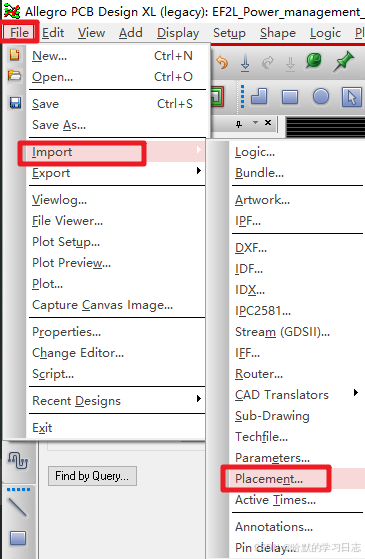The width and height of the screenshot is (365, 559).
Task: Select Plot... menu entry
Action: [117, 284]
